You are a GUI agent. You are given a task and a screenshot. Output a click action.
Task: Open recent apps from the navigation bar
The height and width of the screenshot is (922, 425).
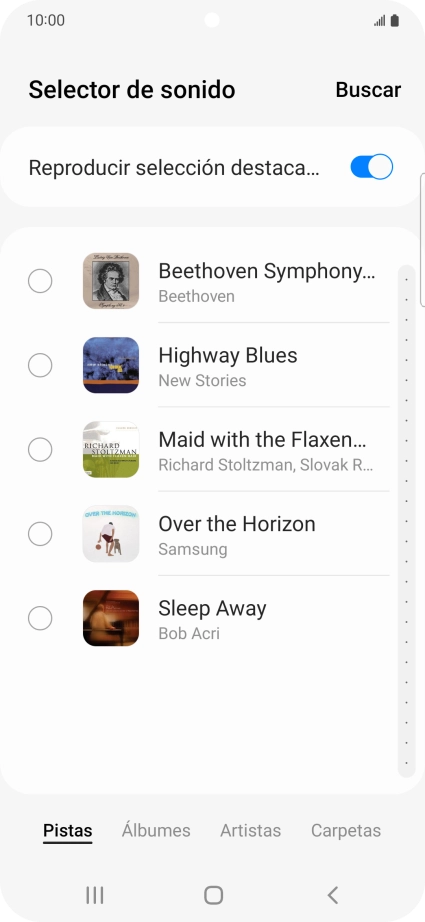tap(95, 896)
